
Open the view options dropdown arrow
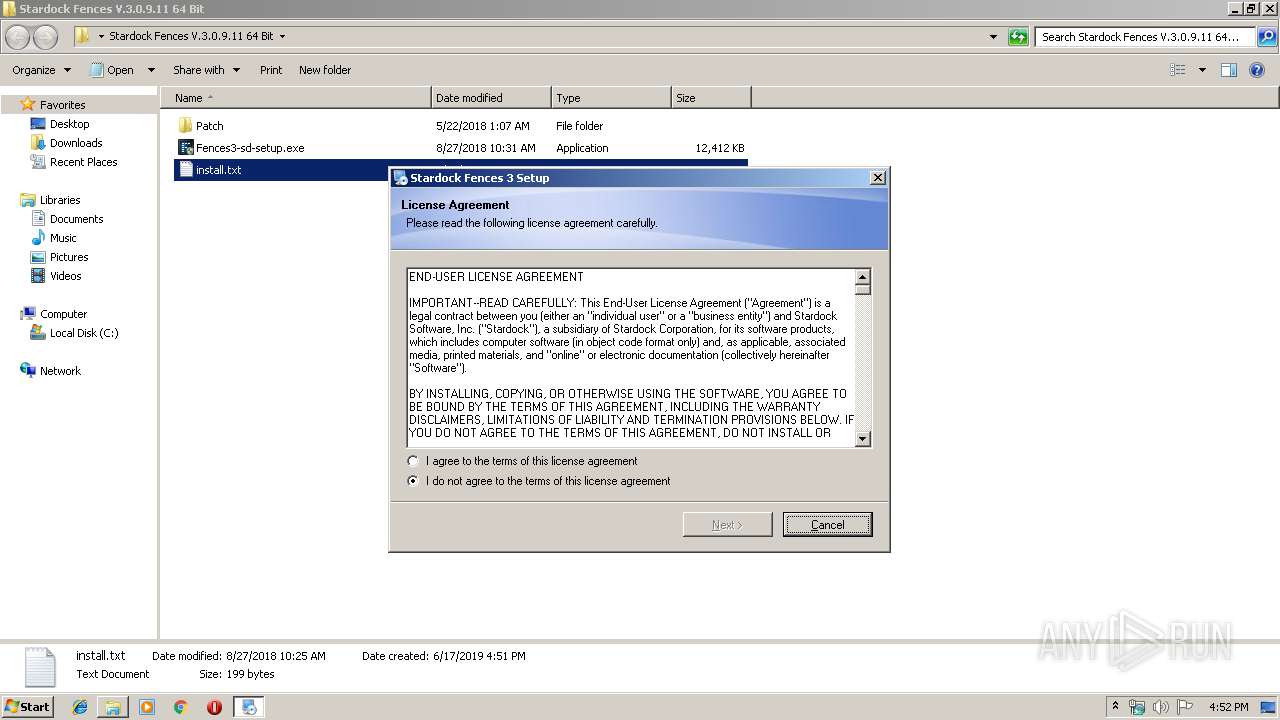[1202, 70]
